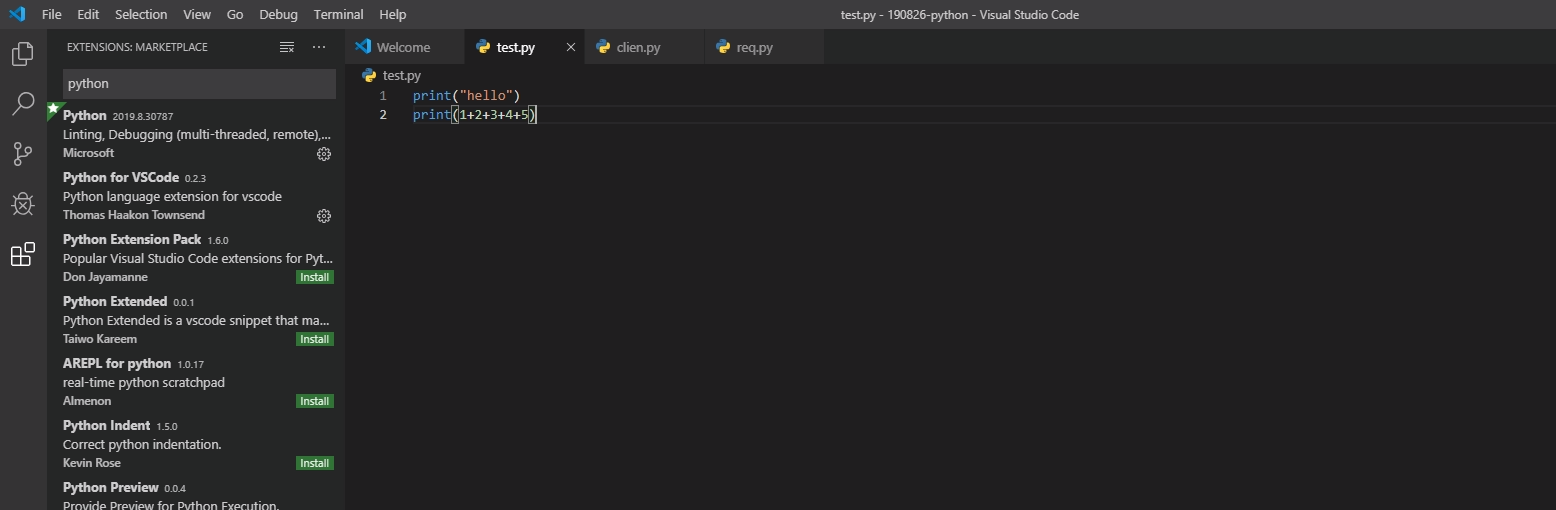Select the AREPL for python entry title
This screenshot has height=510, width=1556.
click(x=117, y=363)
